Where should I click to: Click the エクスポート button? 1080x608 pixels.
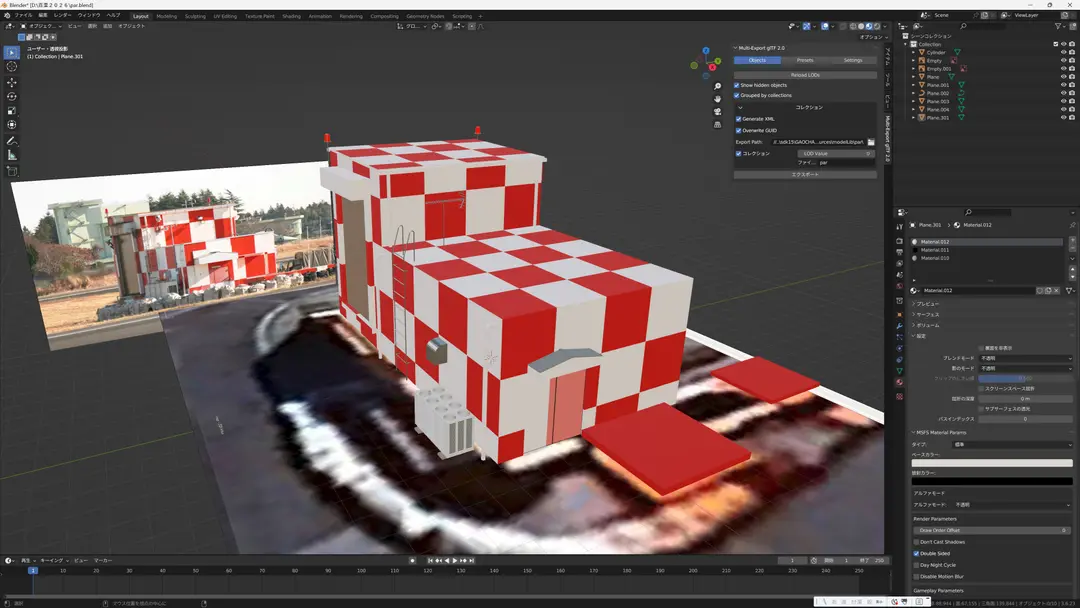(805, 174)
